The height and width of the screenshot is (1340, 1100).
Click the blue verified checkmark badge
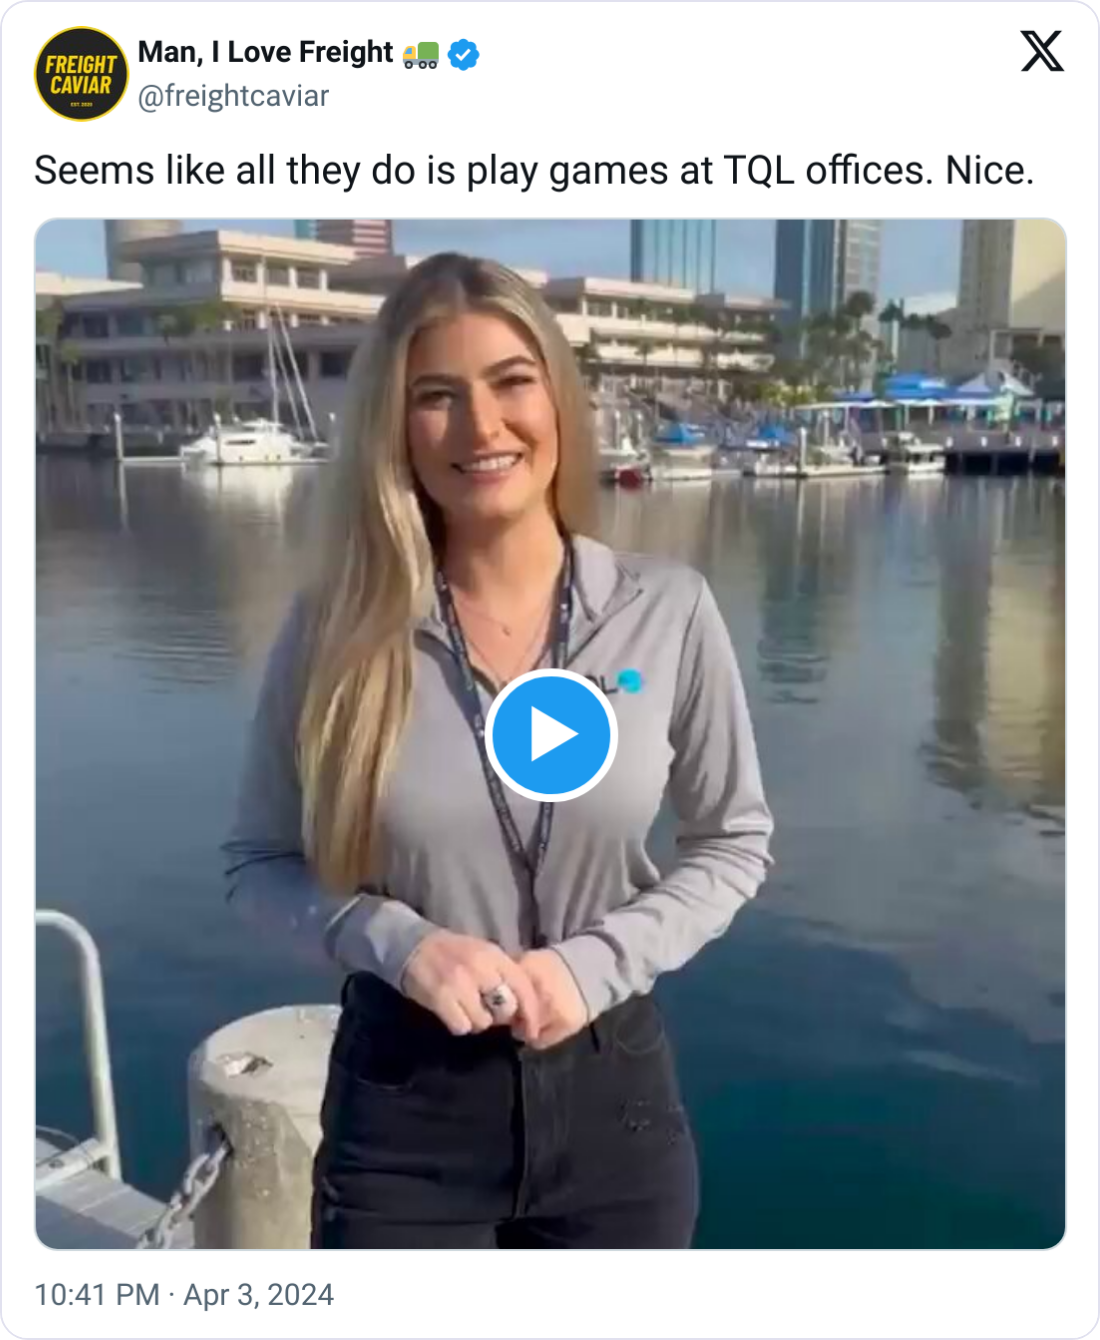pyautogui.click(x=463, y=54)
